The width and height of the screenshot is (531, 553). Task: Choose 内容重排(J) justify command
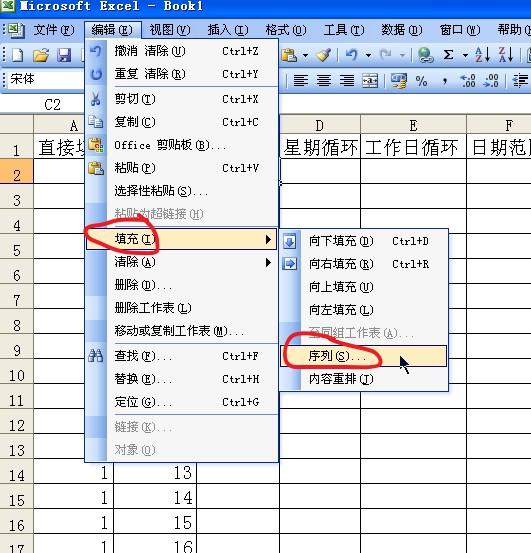click(x=364, y=379)
